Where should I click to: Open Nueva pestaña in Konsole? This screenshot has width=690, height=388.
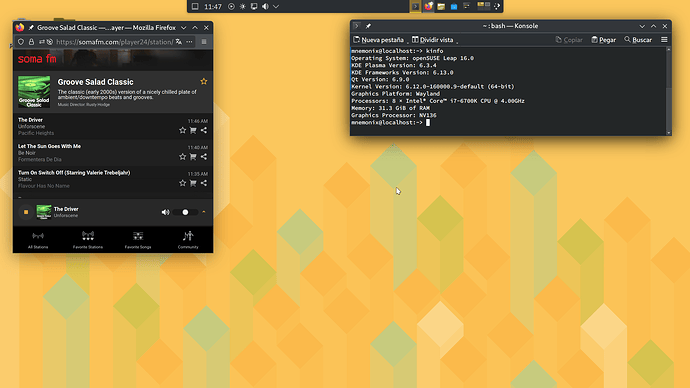(378, 40)
